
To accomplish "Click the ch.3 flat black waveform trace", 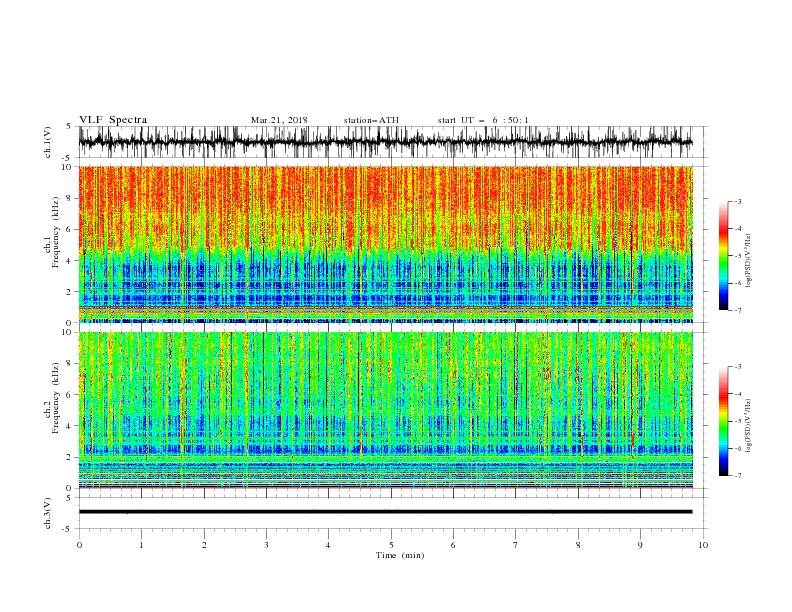I will [x=385, y=512].
